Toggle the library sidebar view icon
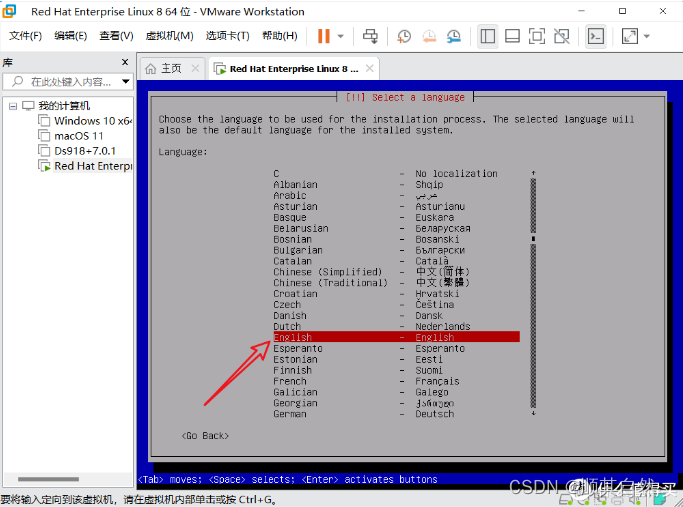Screen dimensions: 683x507 [487, 36]
